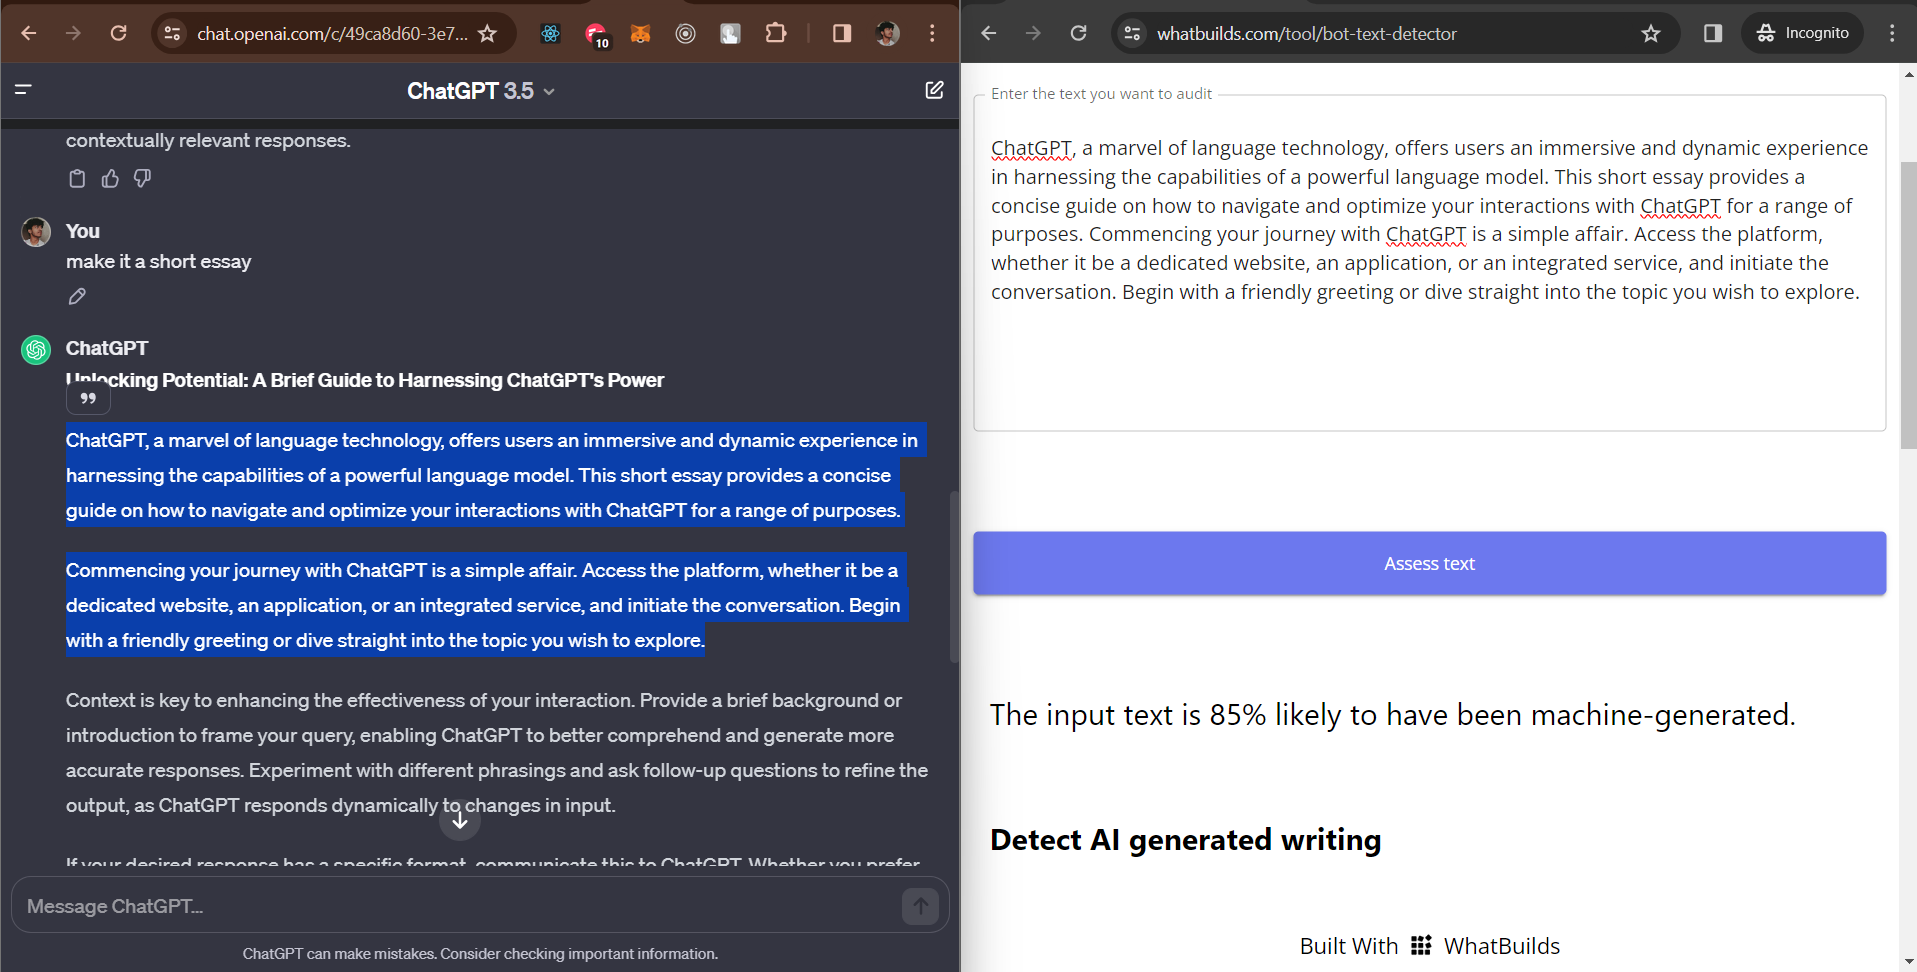Click the 'Detect AI generated writing' heading
The image size is (1917, 972).
pyautogui.click(x=1185, y=840)
